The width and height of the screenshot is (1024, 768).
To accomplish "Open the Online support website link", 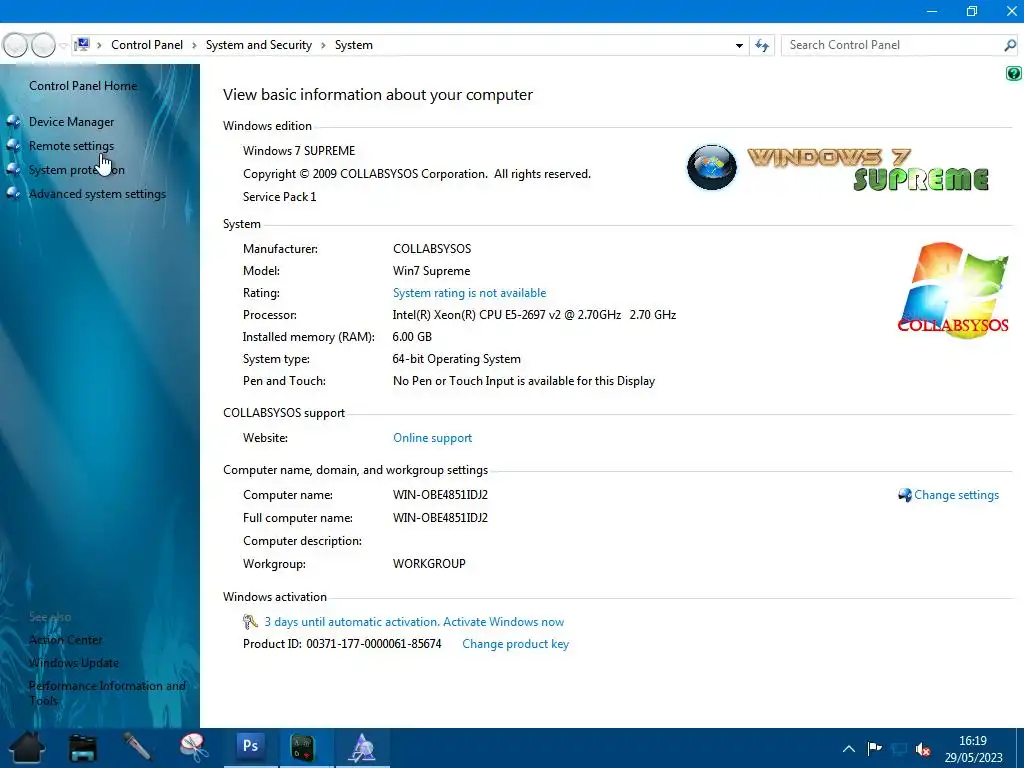I will 432,438.
